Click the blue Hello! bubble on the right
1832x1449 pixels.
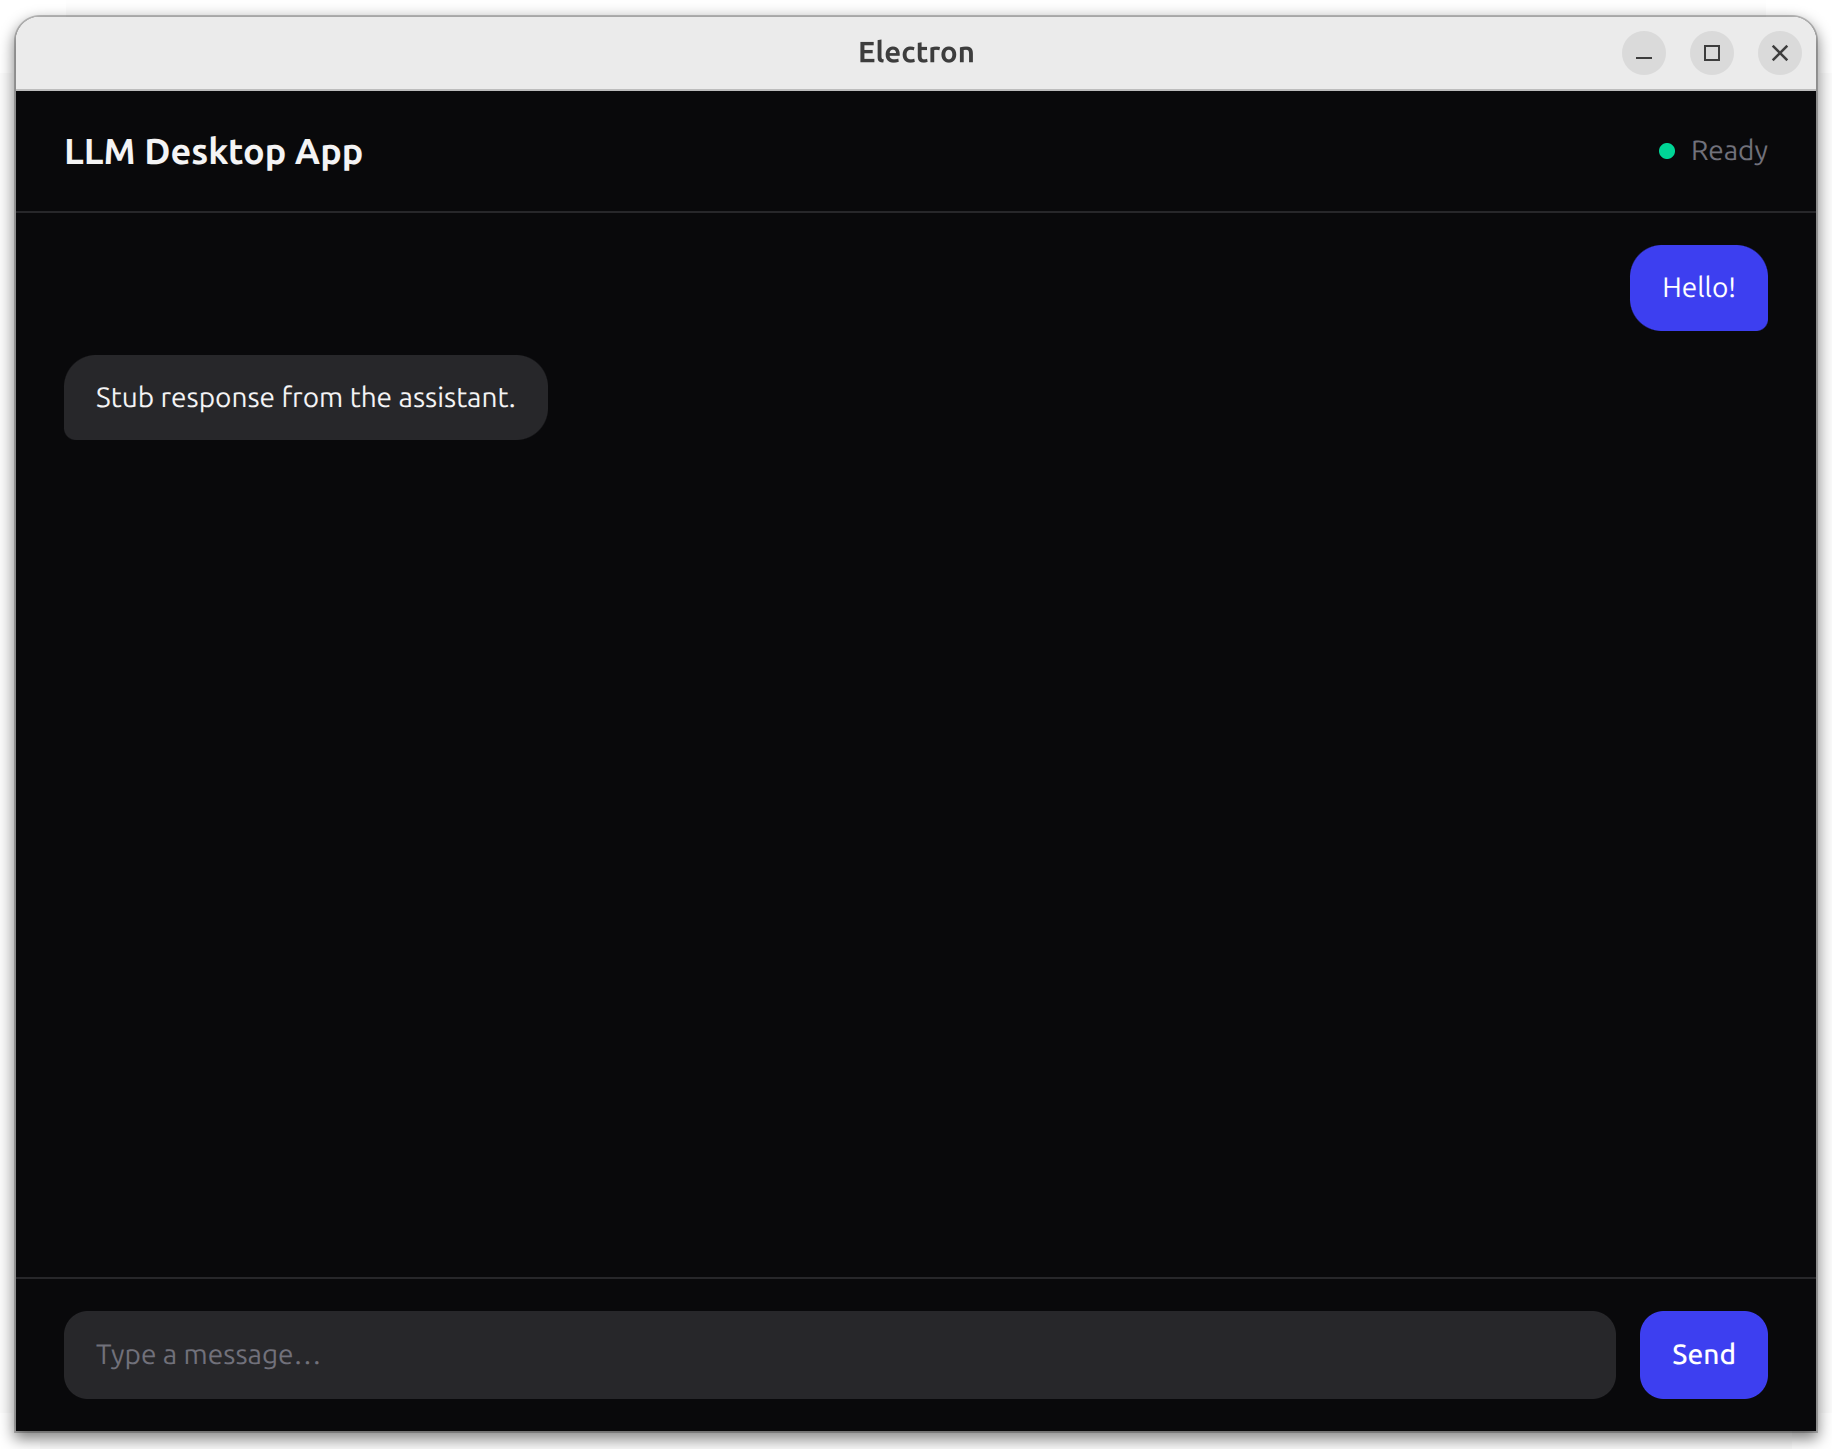(x=1698, y=288)
